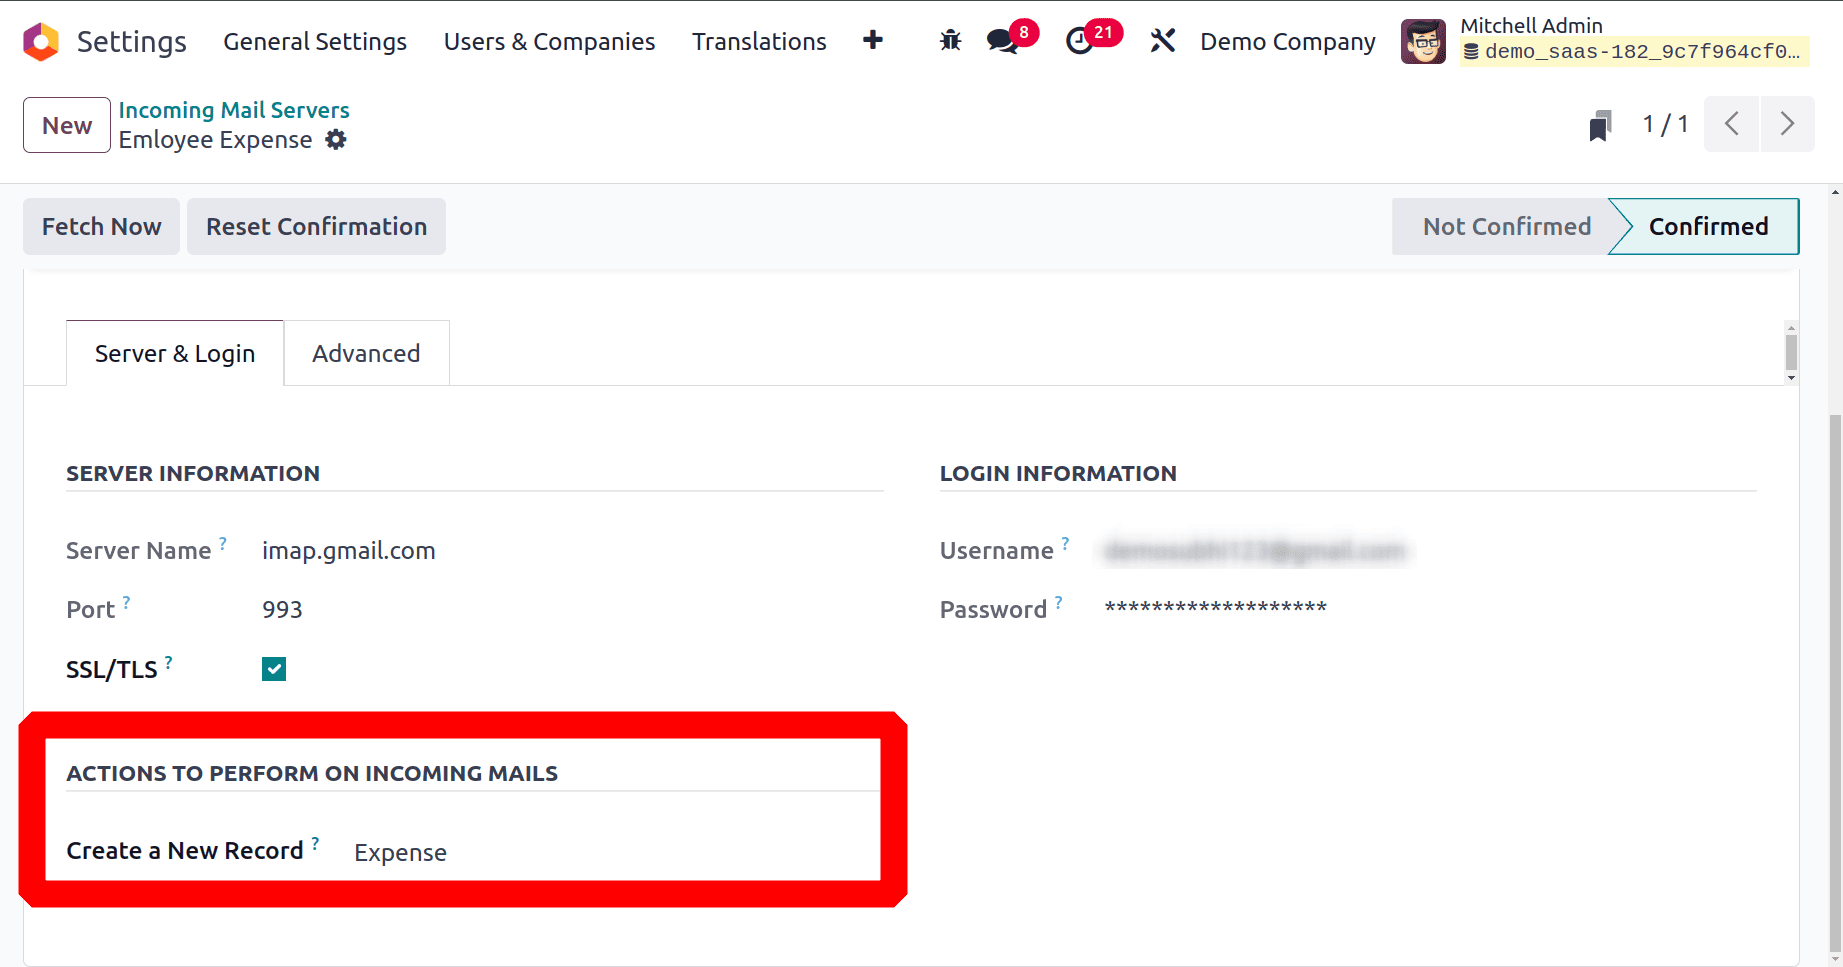Switch to the Advanced tab

[x=366, y=353]
